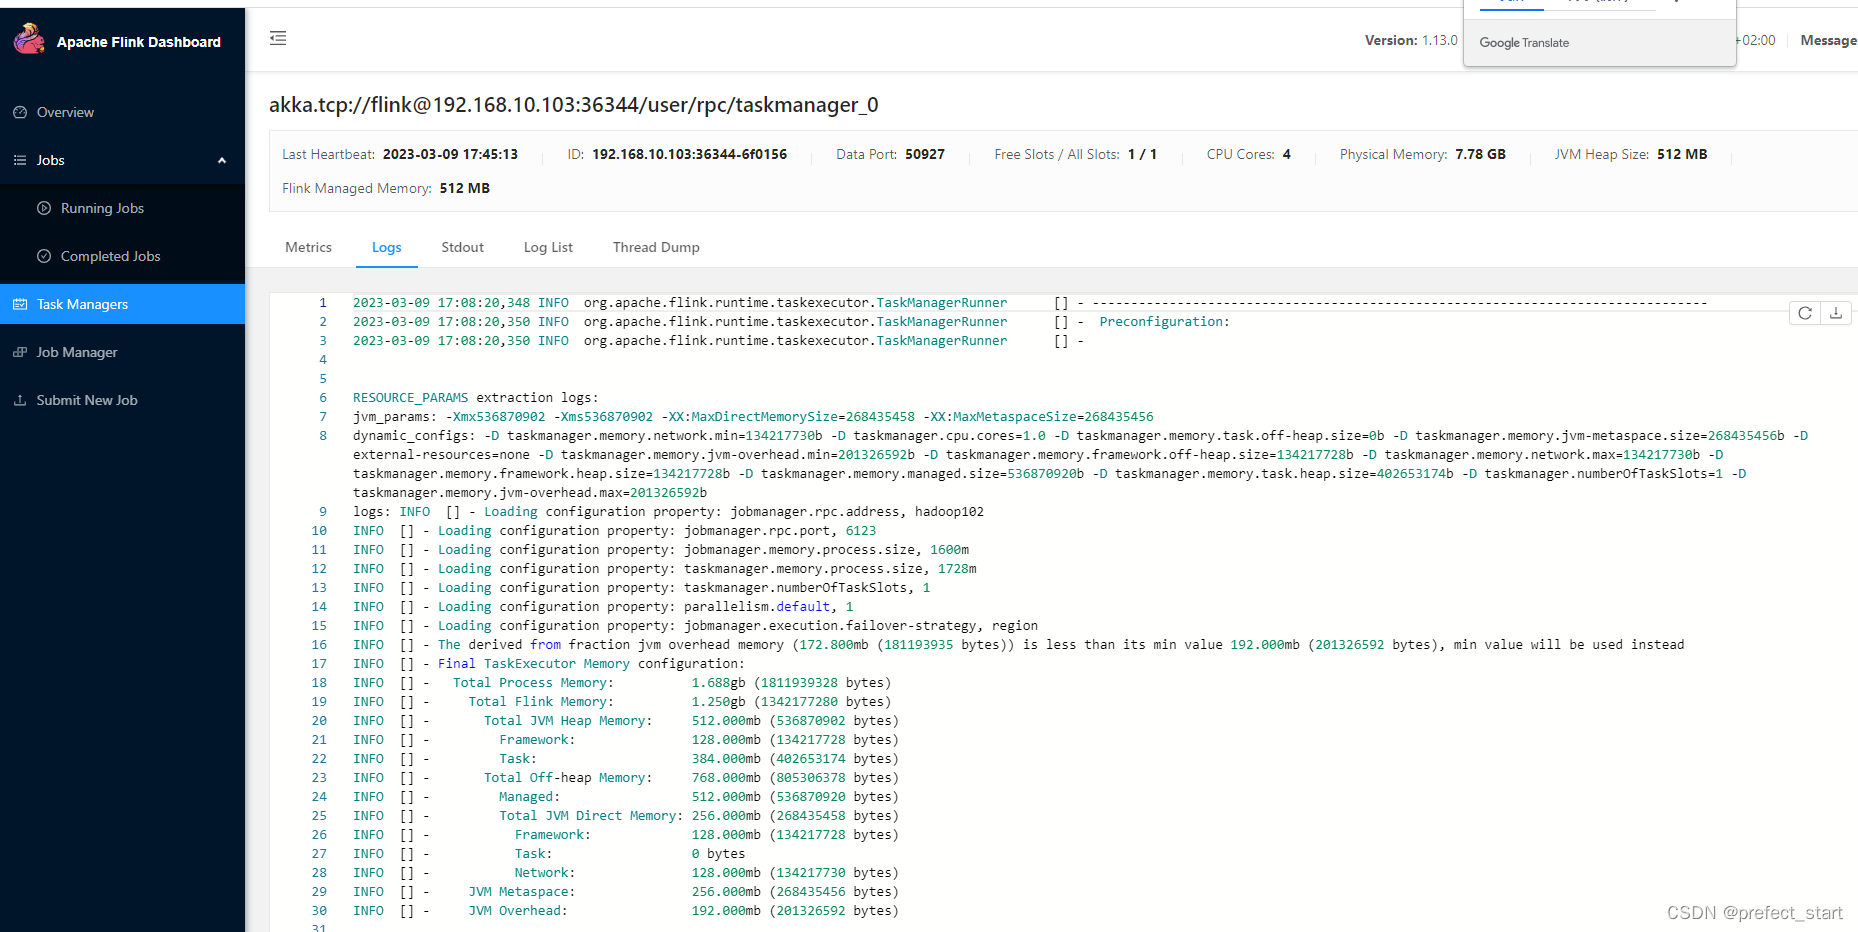This screenshot has width=1858, height=932.
Task: Click the Last Heartbeat timestamp value
Action: (x=450, y=154)
